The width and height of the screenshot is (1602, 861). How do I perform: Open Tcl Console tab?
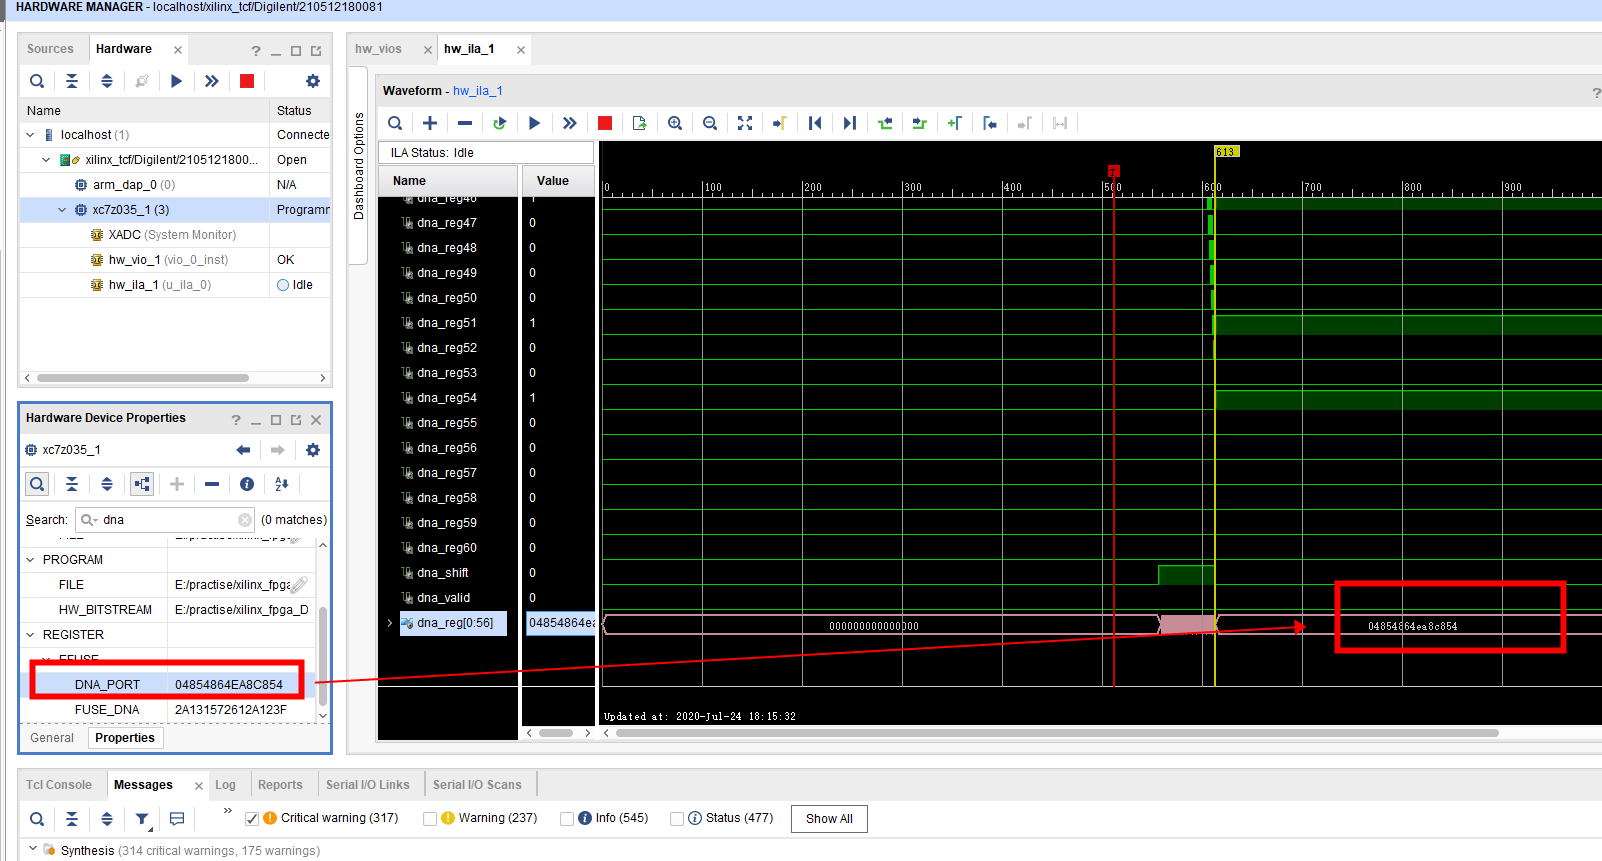[59, 785]
